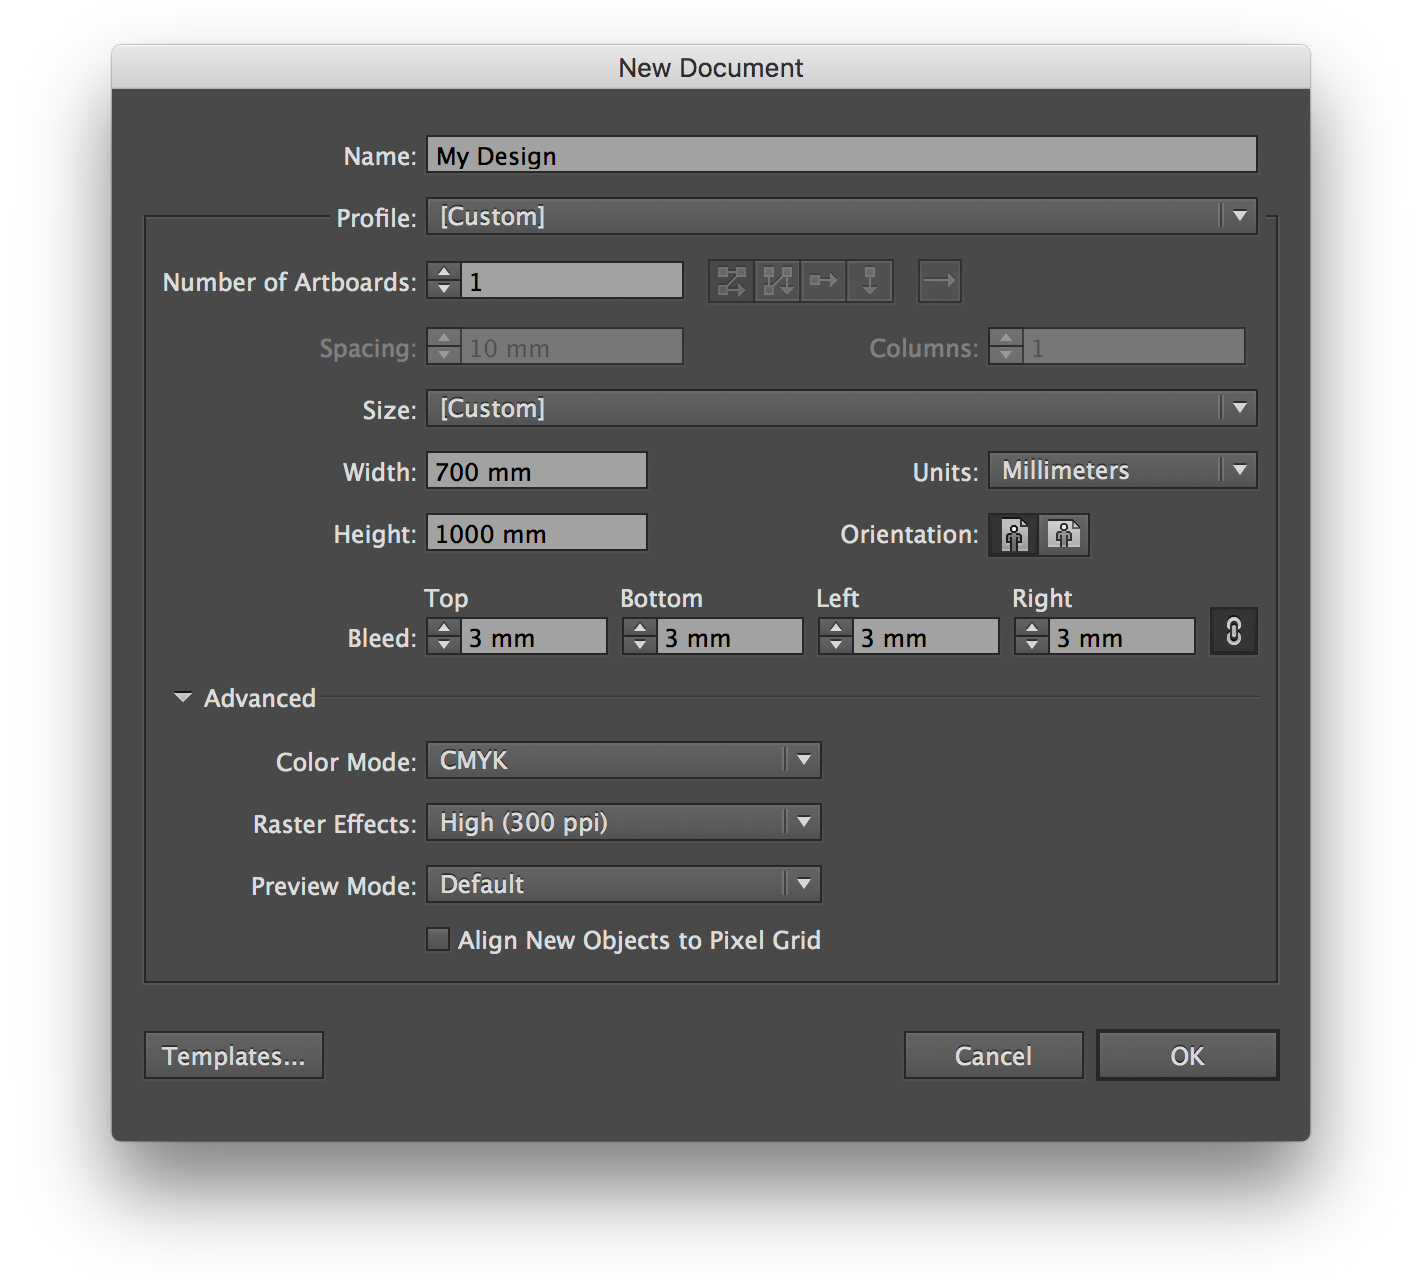Open the Templates... button
1422x1282 pixels.
coord(234,1056)
